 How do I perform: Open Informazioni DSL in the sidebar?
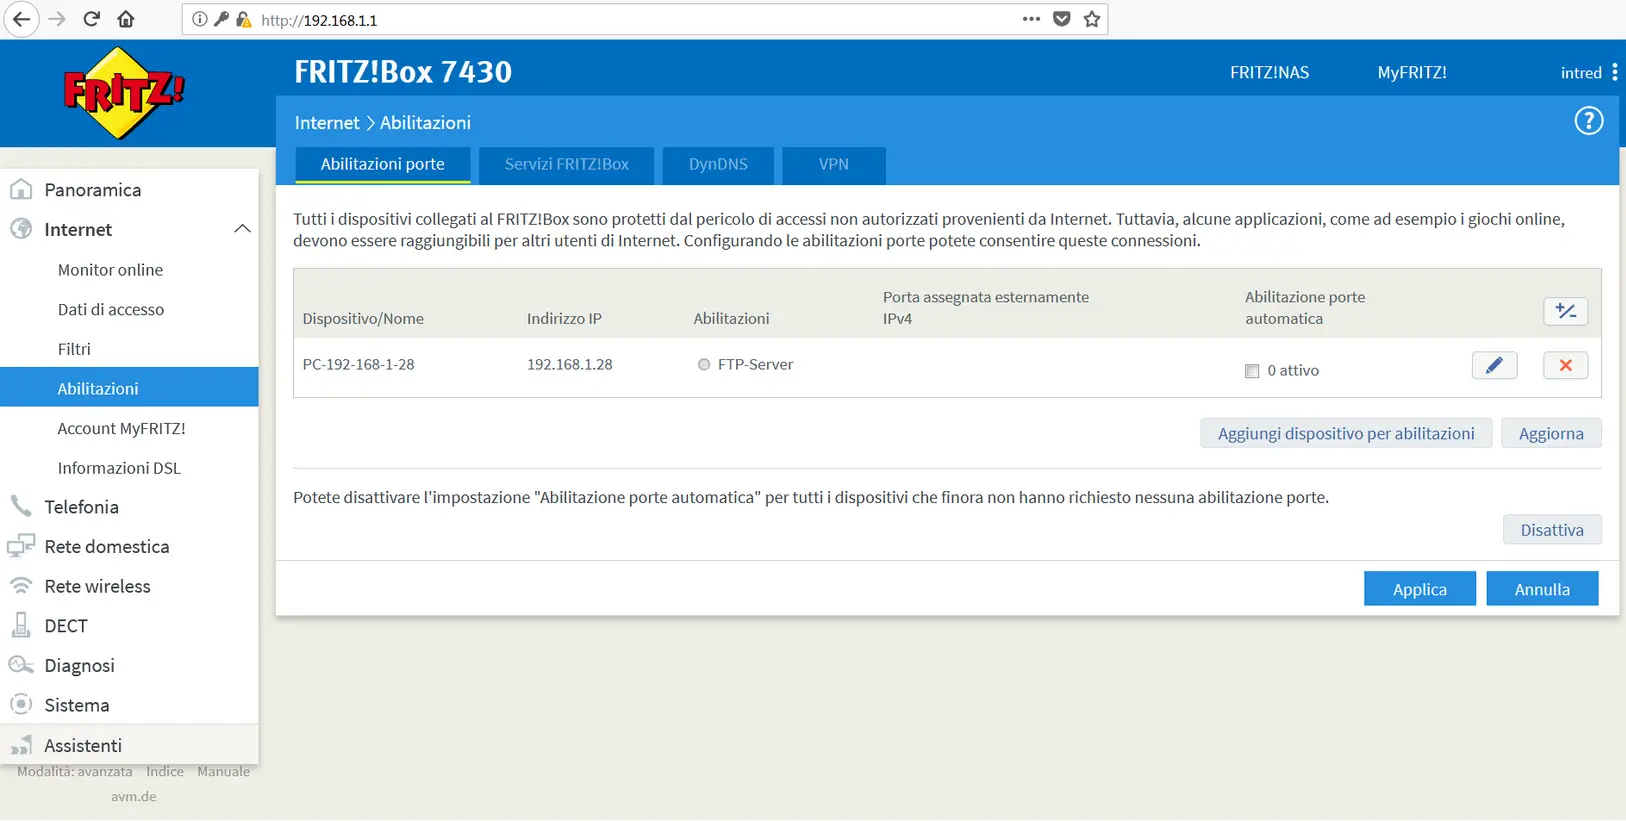[x=119, y=468]
